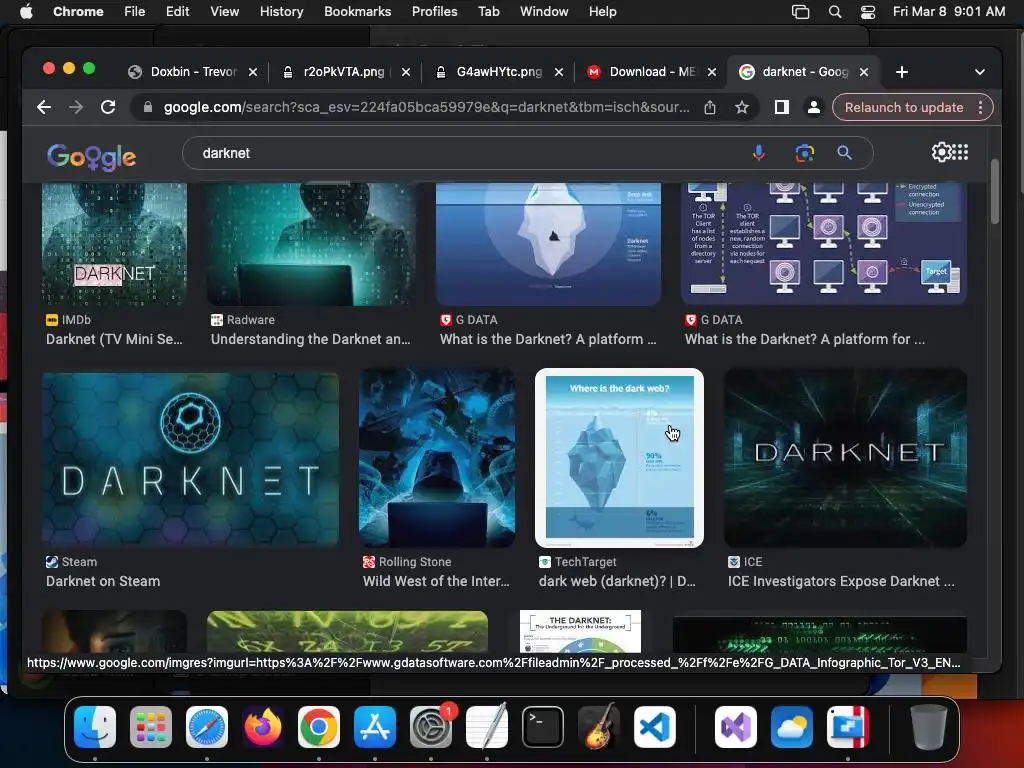Open Finder from the Dock
Viewport: 1024px width, 768px height.
95,727
